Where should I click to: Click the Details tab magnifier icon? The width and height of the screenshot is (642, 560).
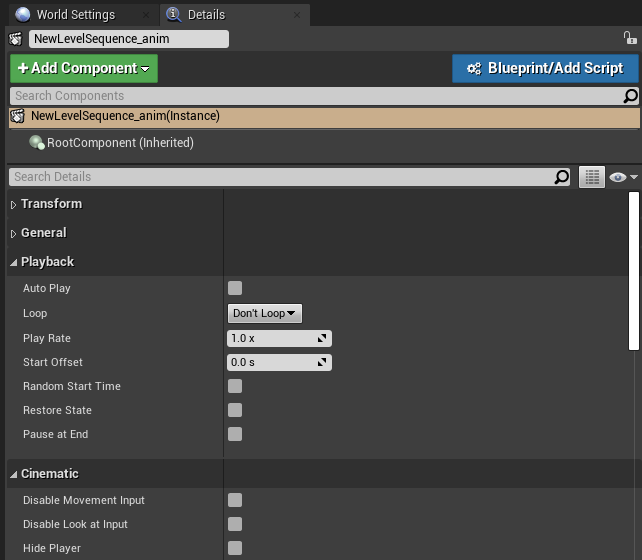[174, 15]
